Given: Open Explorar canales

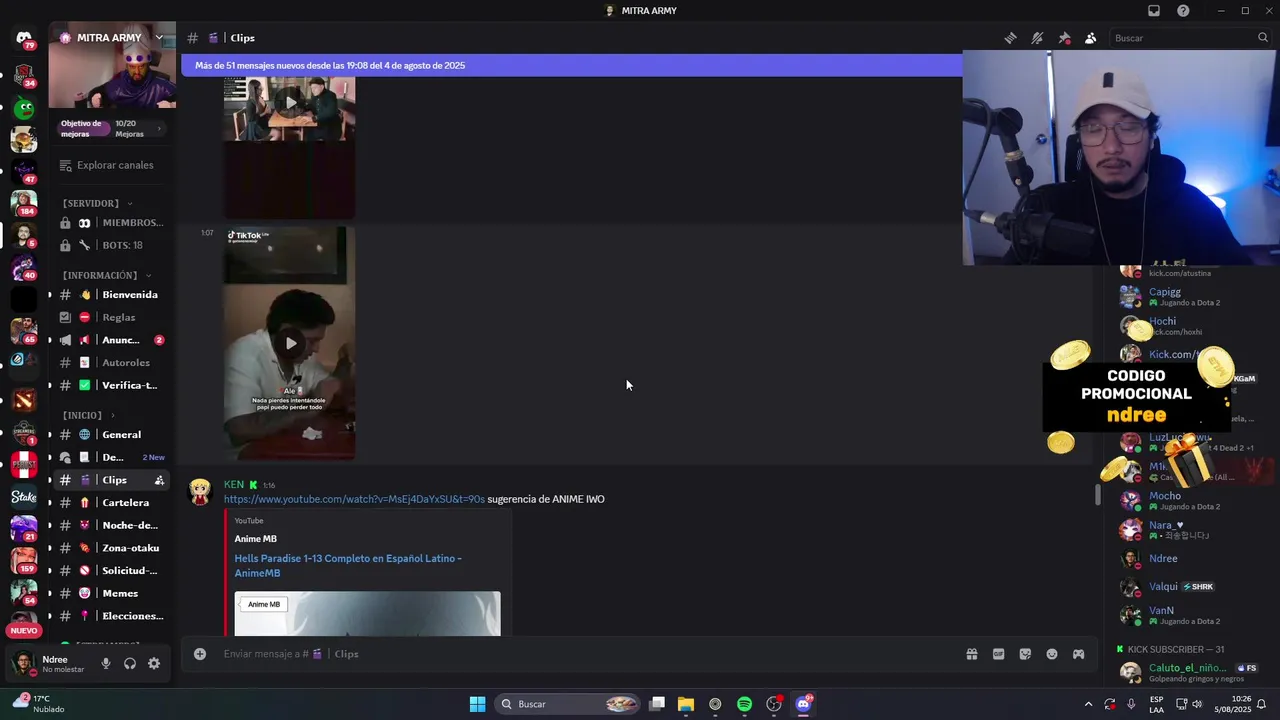Looking at the screenshot, I should pyautogui.click(x=110, y=165).
